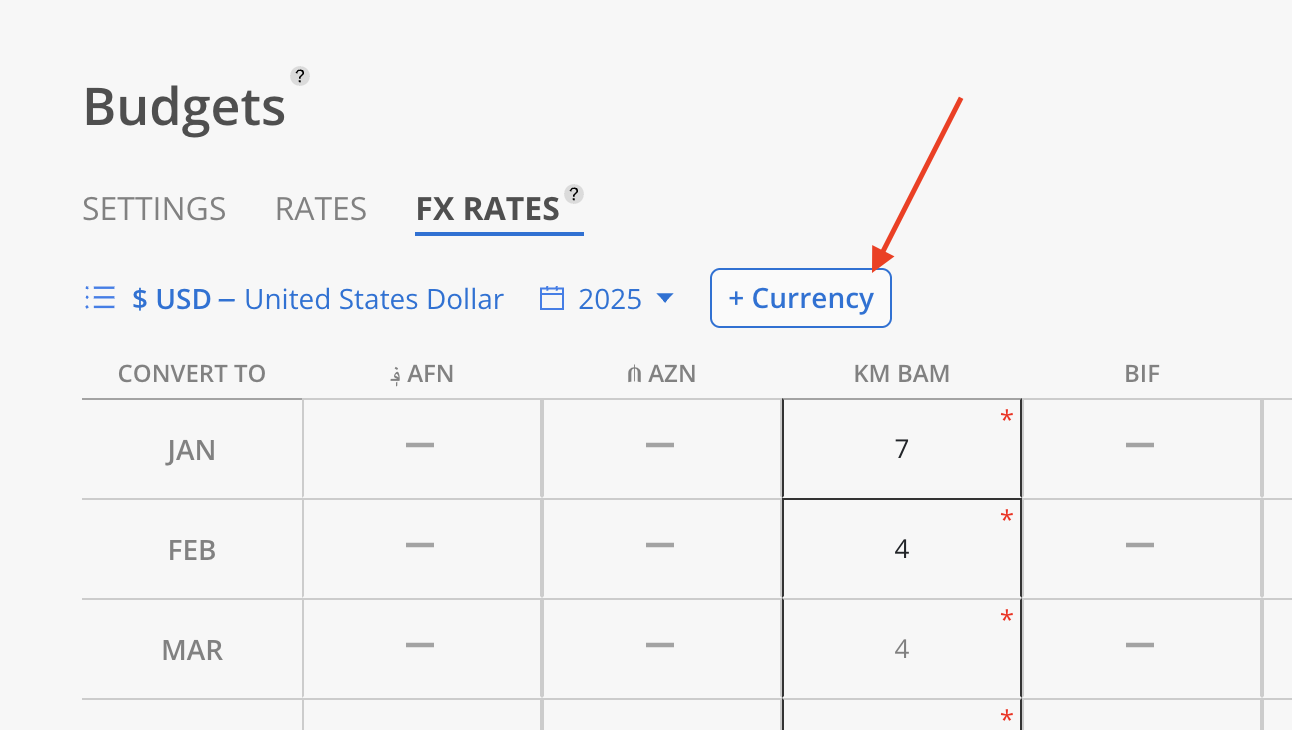
Task: Click the help icon next to FX RATES
Action: [573, 194]
